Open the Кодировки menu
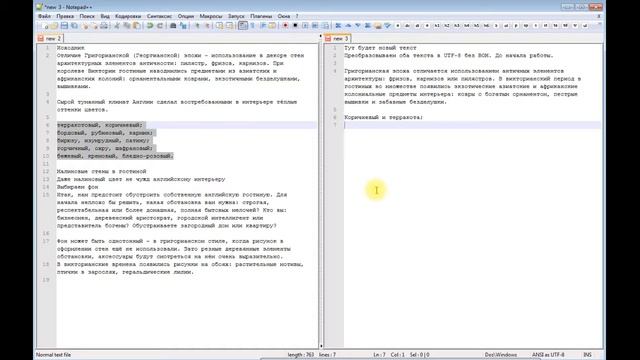 [128, 16]
